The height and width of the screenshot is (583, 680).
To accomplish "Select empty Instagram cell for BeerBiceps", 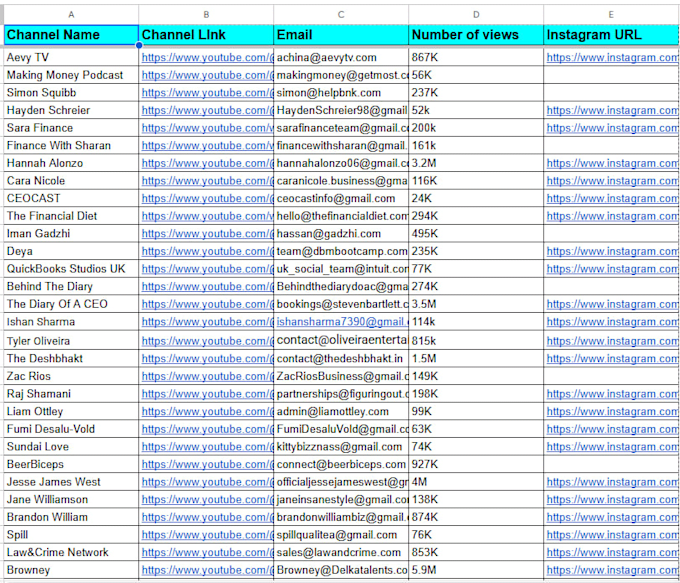I will click(611, 464).
